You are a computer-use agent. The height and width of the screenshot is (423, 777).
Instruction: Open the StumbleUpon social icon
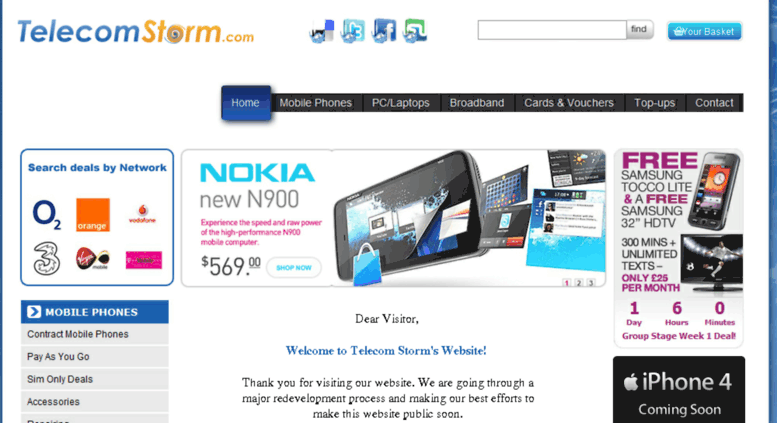click(415, 31)
